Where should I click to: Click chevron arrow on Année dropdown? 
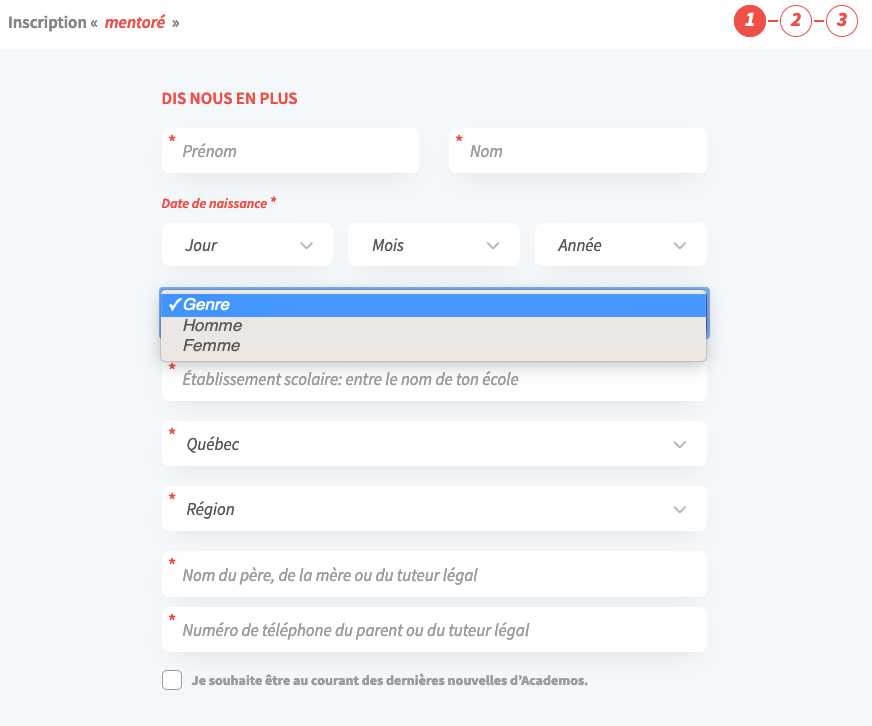pyautogui.click(x=680, y=245)
